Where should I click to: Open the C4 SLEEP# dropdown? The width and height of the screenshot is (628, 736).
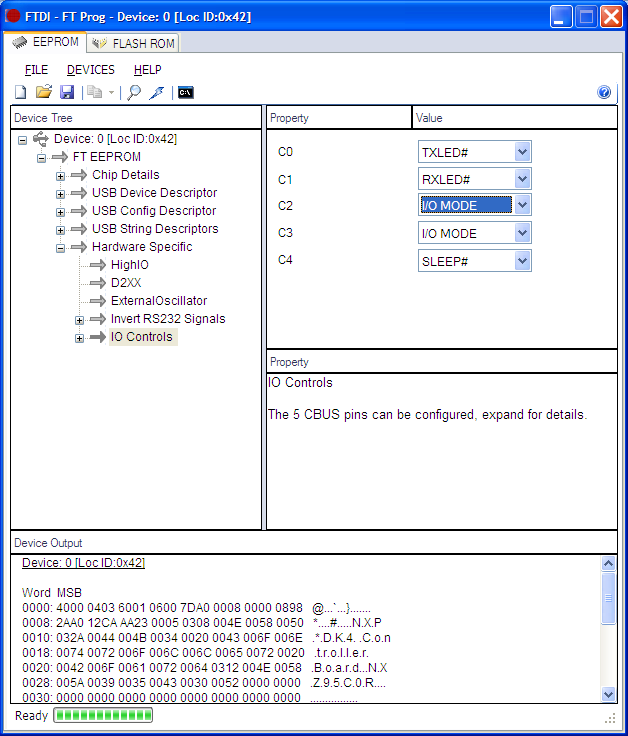tap(522, 261)
